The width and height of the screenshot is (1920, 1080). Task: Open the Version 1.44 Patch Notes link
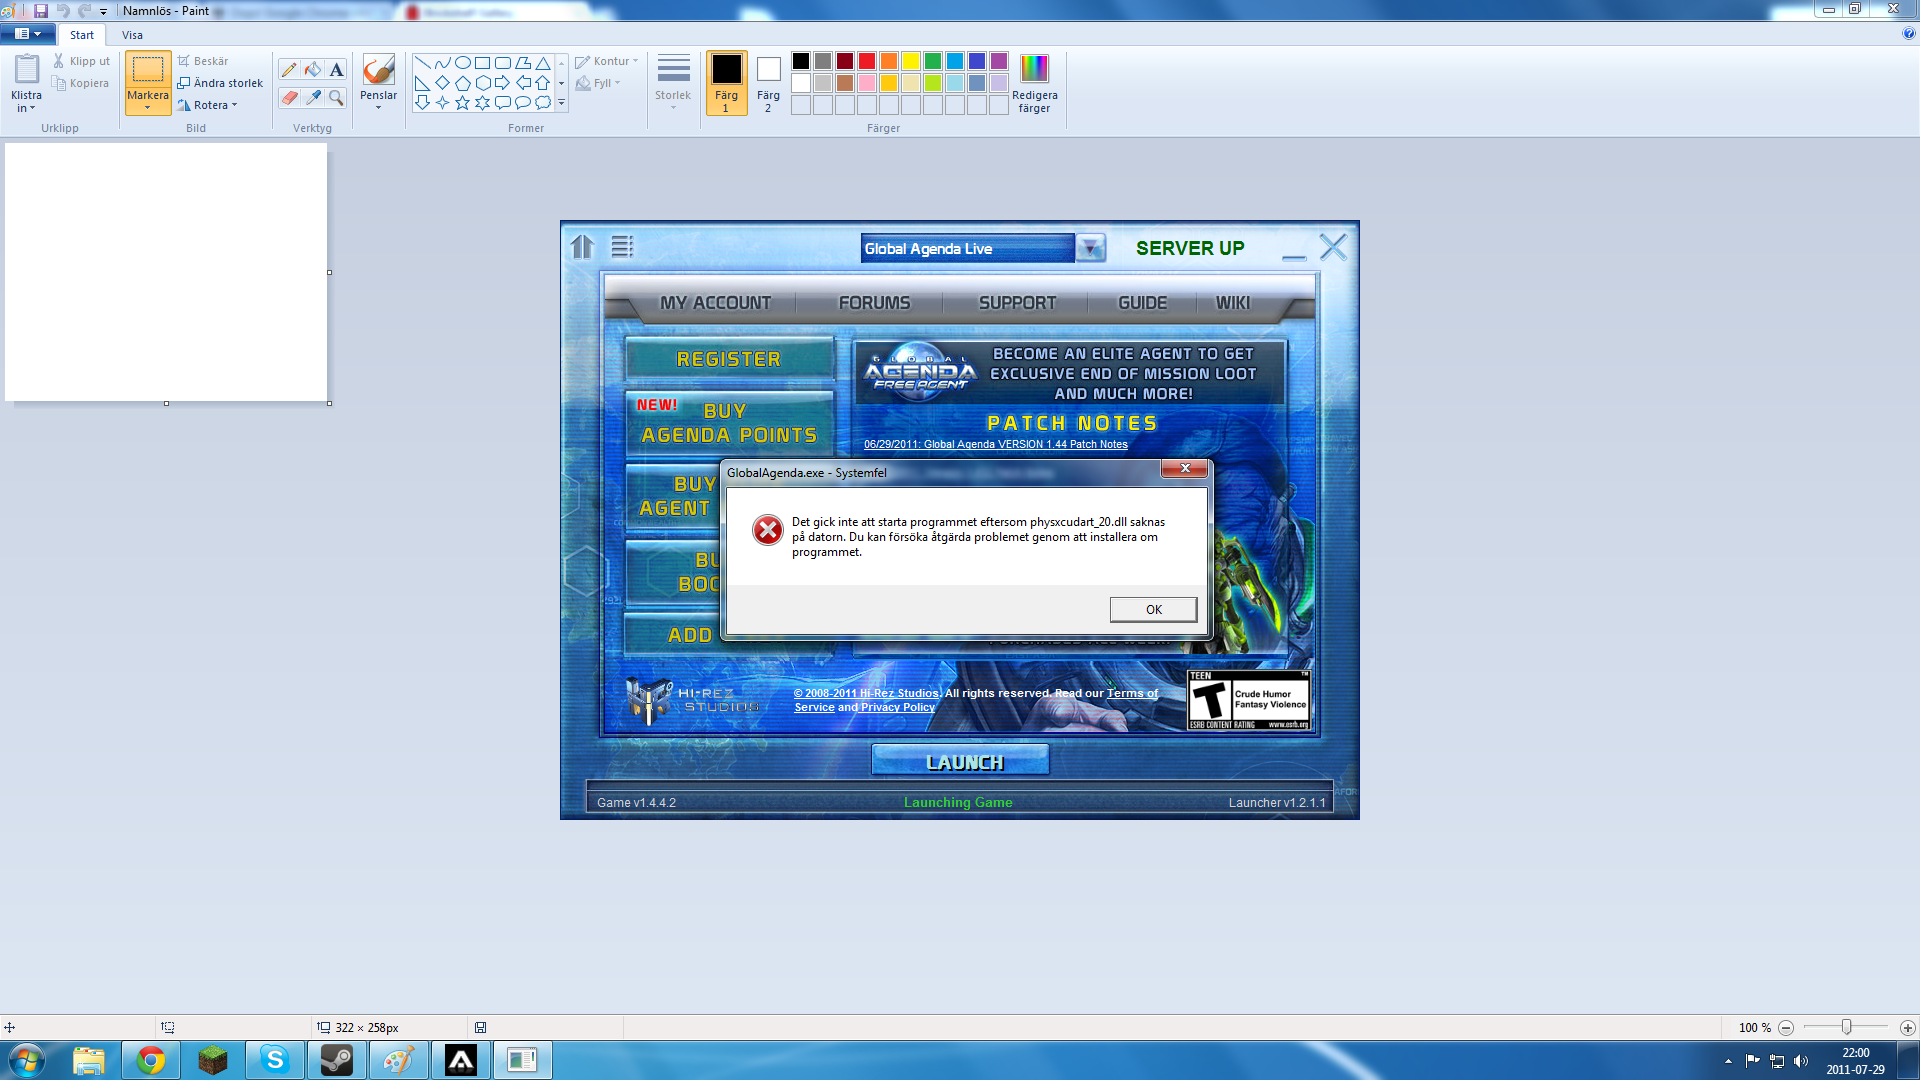click(995, 444)
